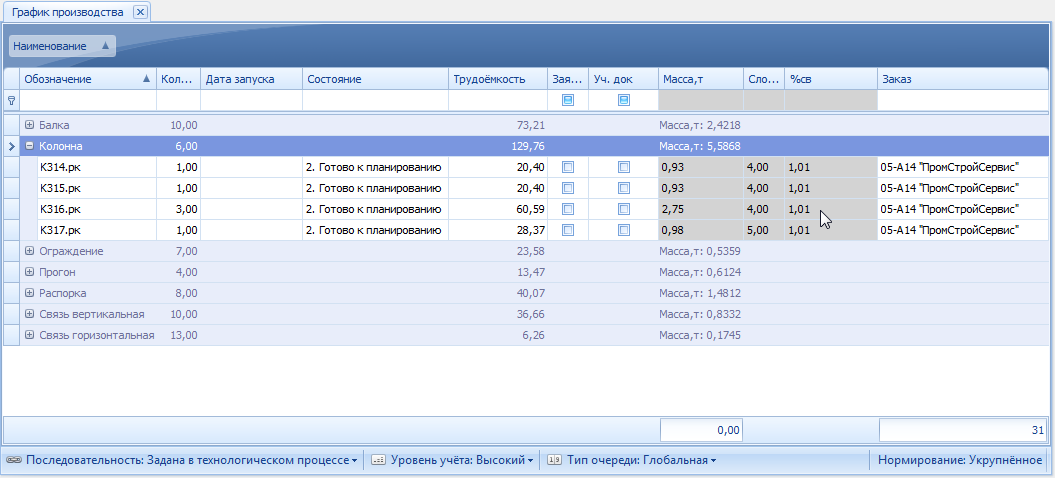
Task: Click the footer count field 31
Action: [x=963, y=430]
